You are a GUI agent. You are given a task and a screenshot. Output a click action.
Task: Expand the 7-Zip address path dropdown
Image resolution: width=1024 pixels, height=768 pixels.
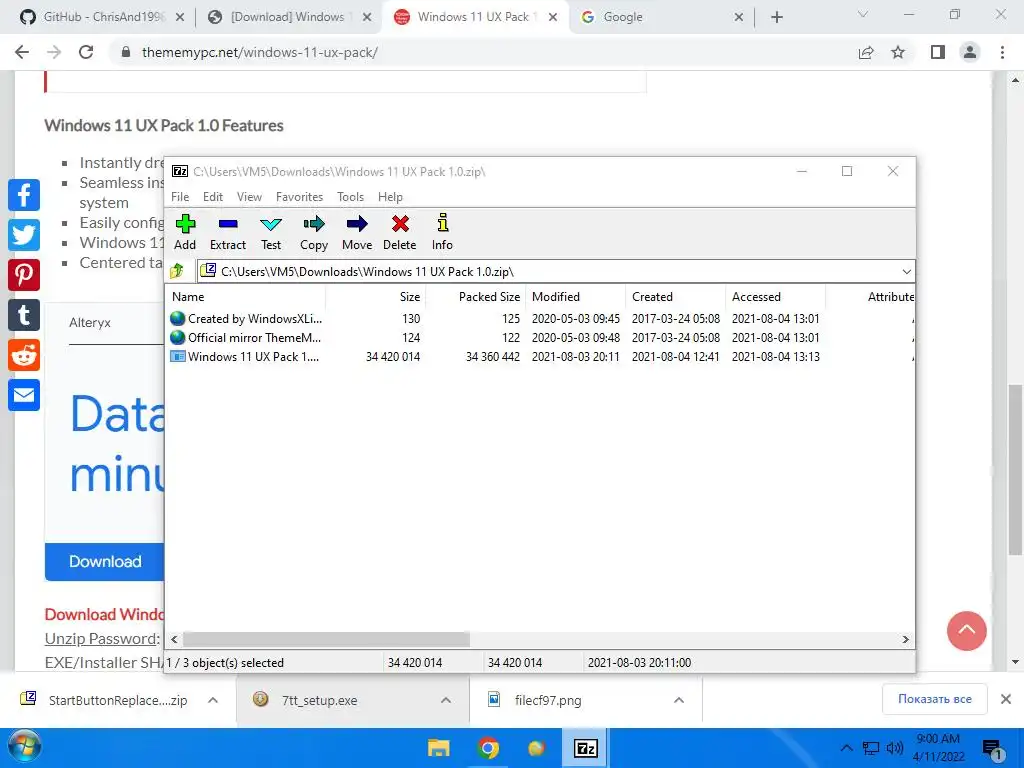point(906,272)
